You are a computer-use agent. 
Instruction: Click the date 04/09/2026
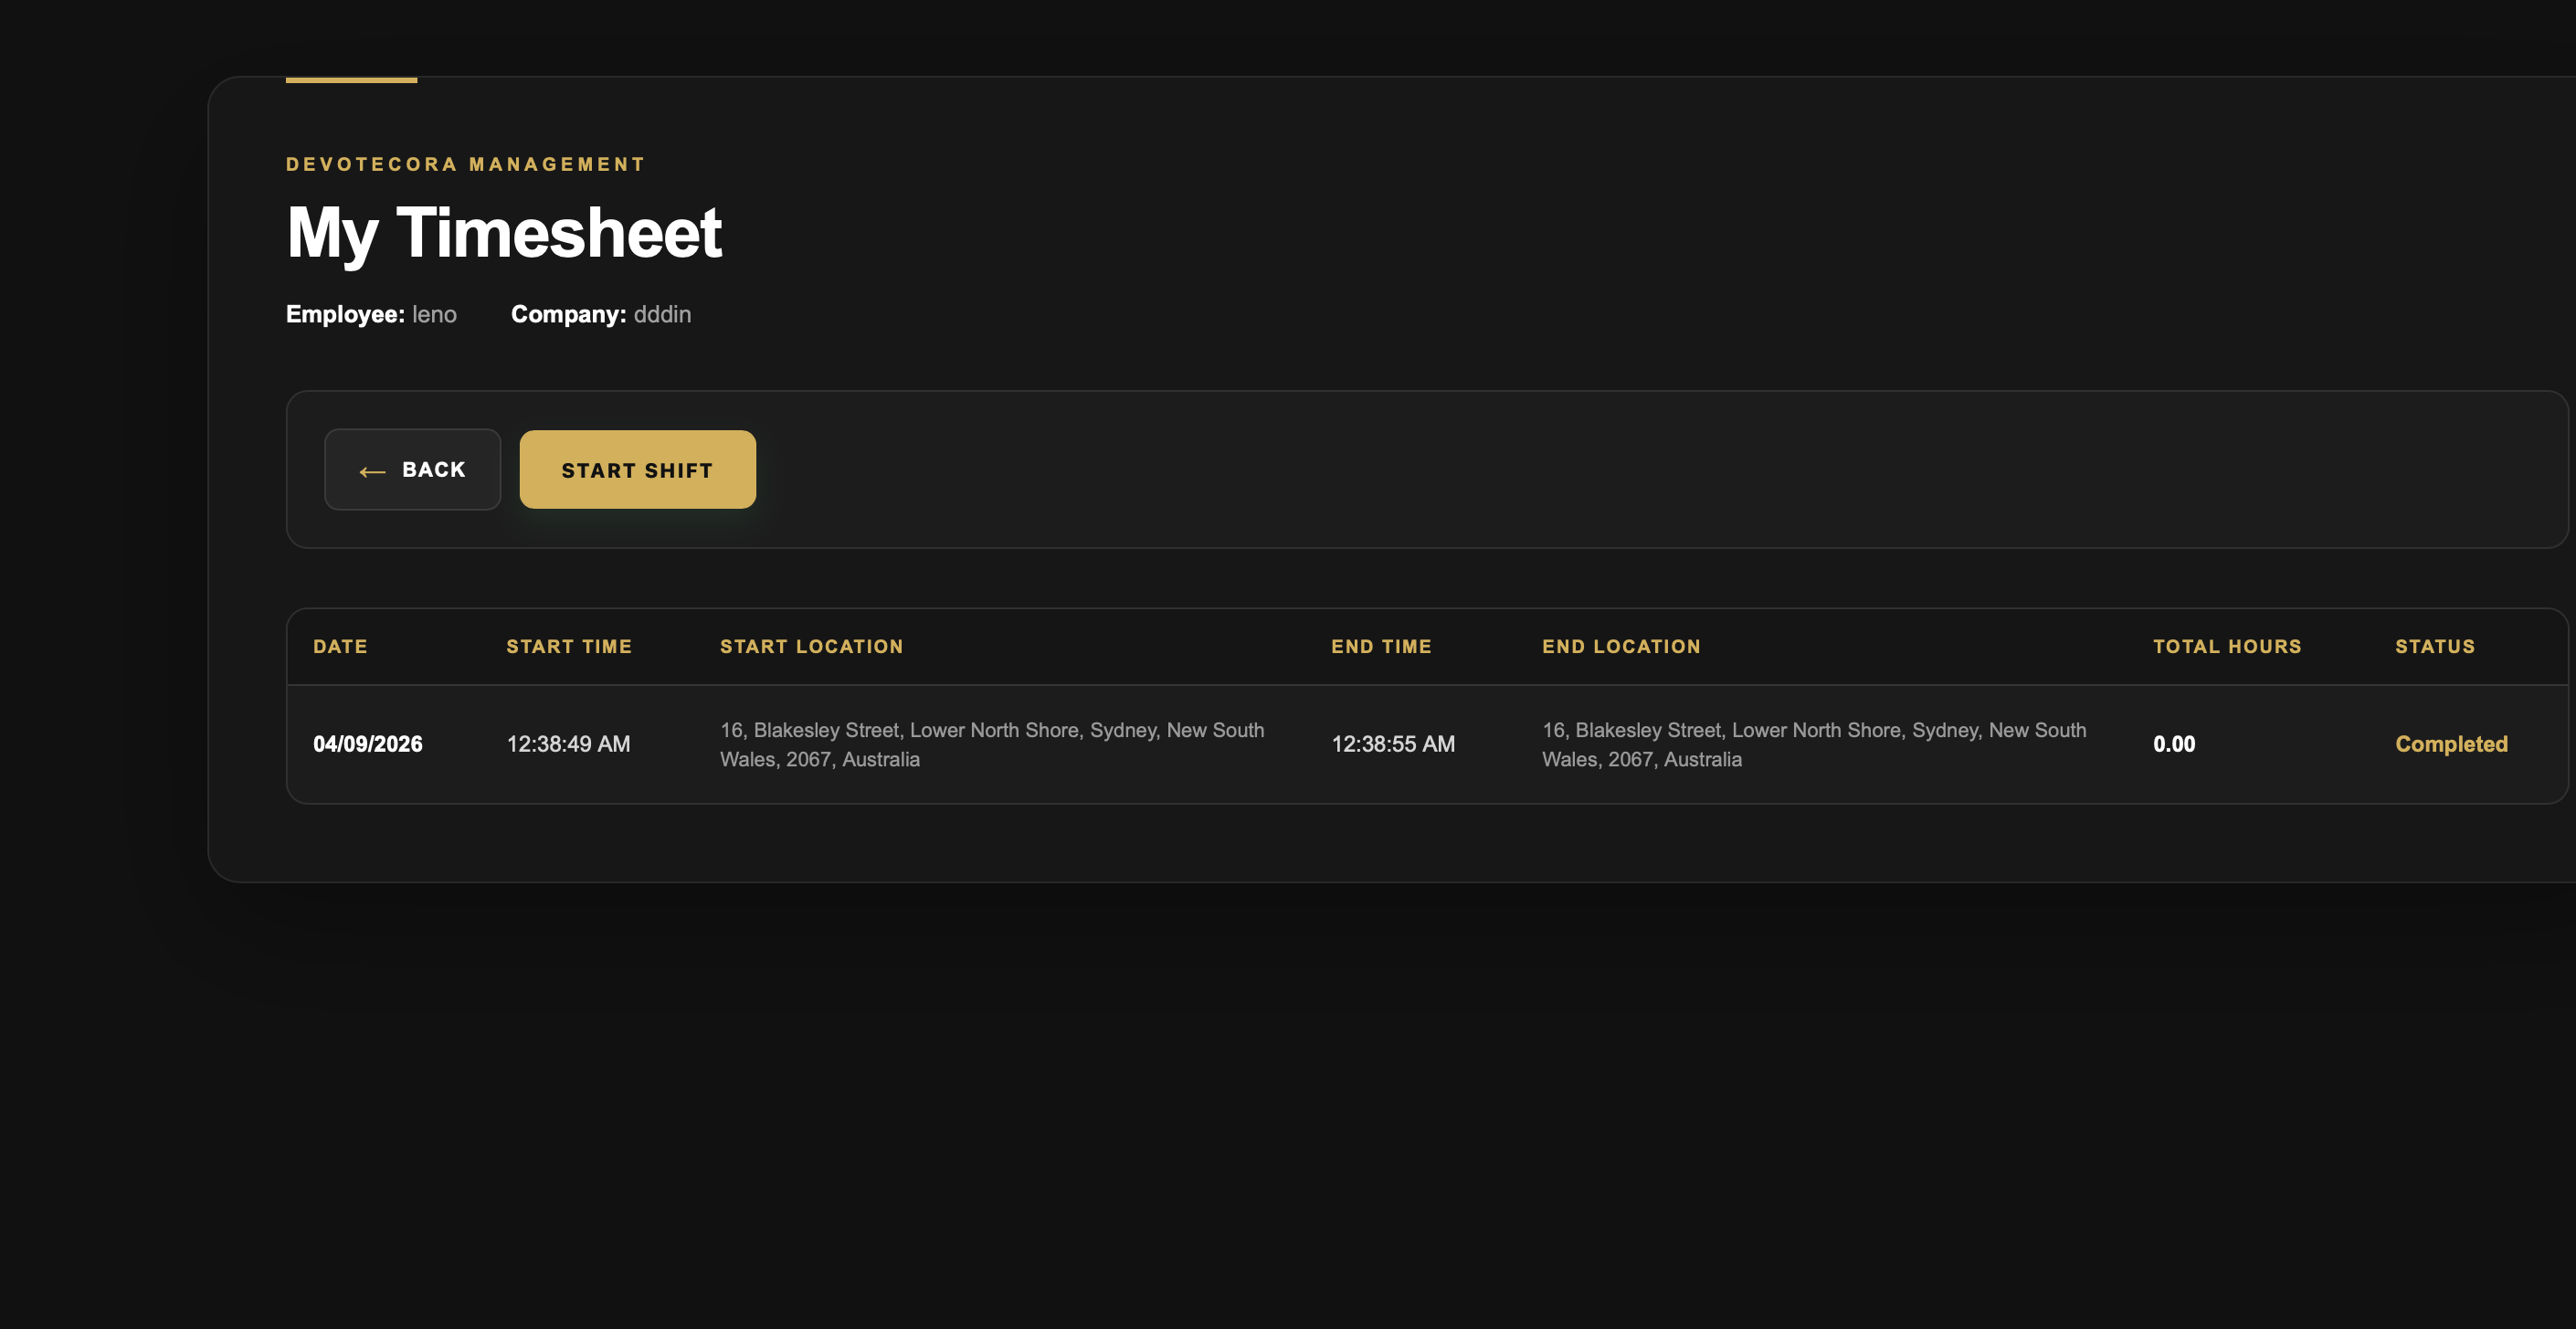coord(367,744)
